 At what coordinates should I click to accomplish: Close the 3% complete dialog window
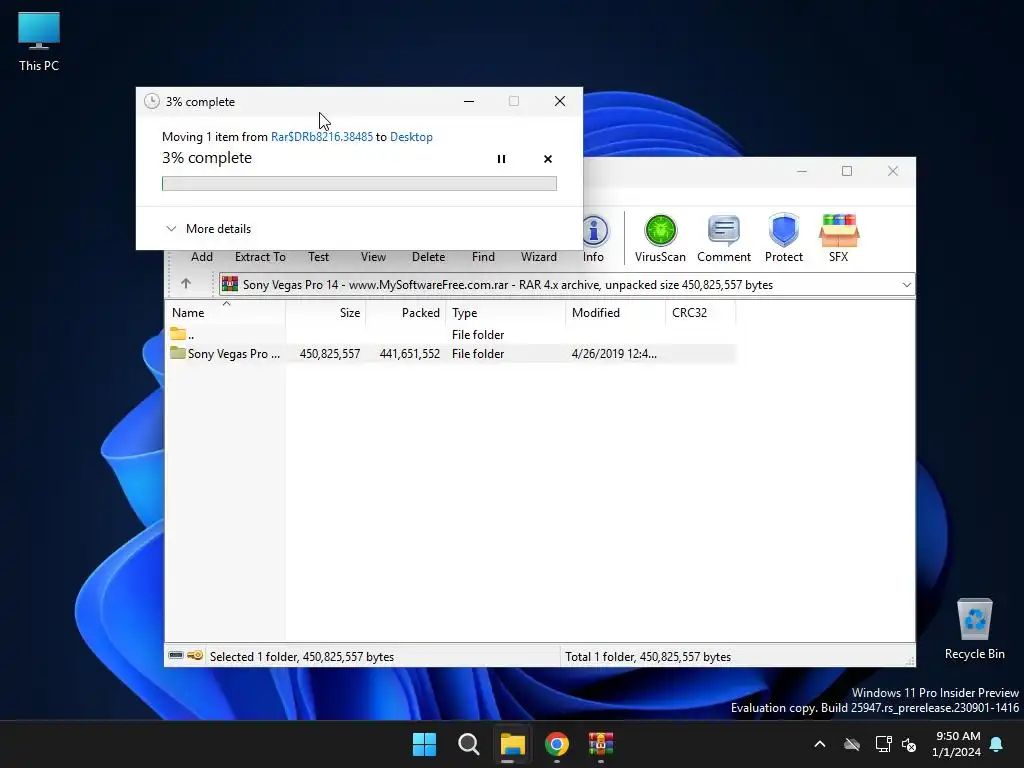pos(560,101)
